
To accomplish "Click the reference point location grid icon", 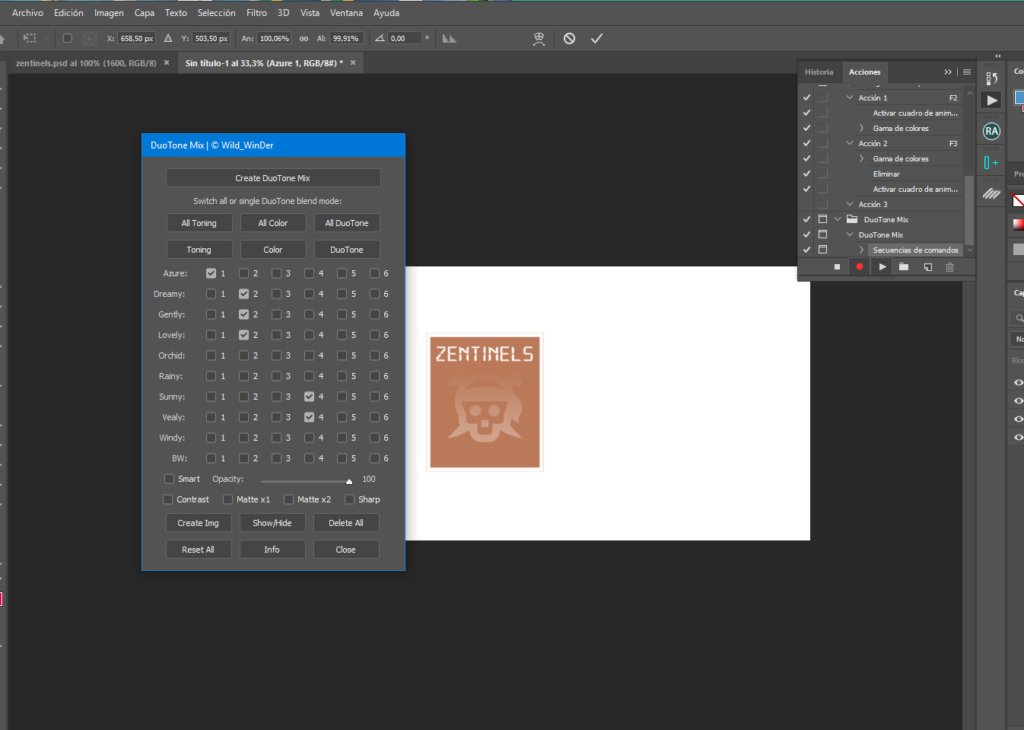I will pyautogui.click(x=89, y=39).
